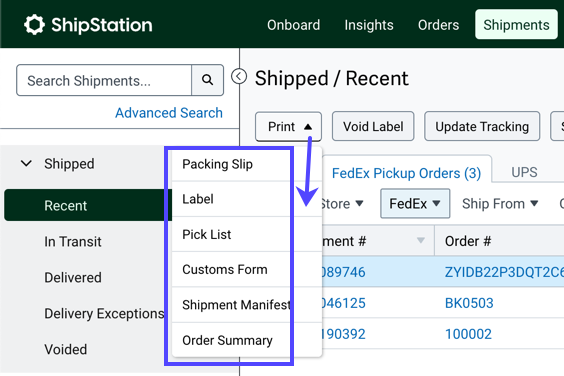Open the Delivered shipments list

point(73,277)
